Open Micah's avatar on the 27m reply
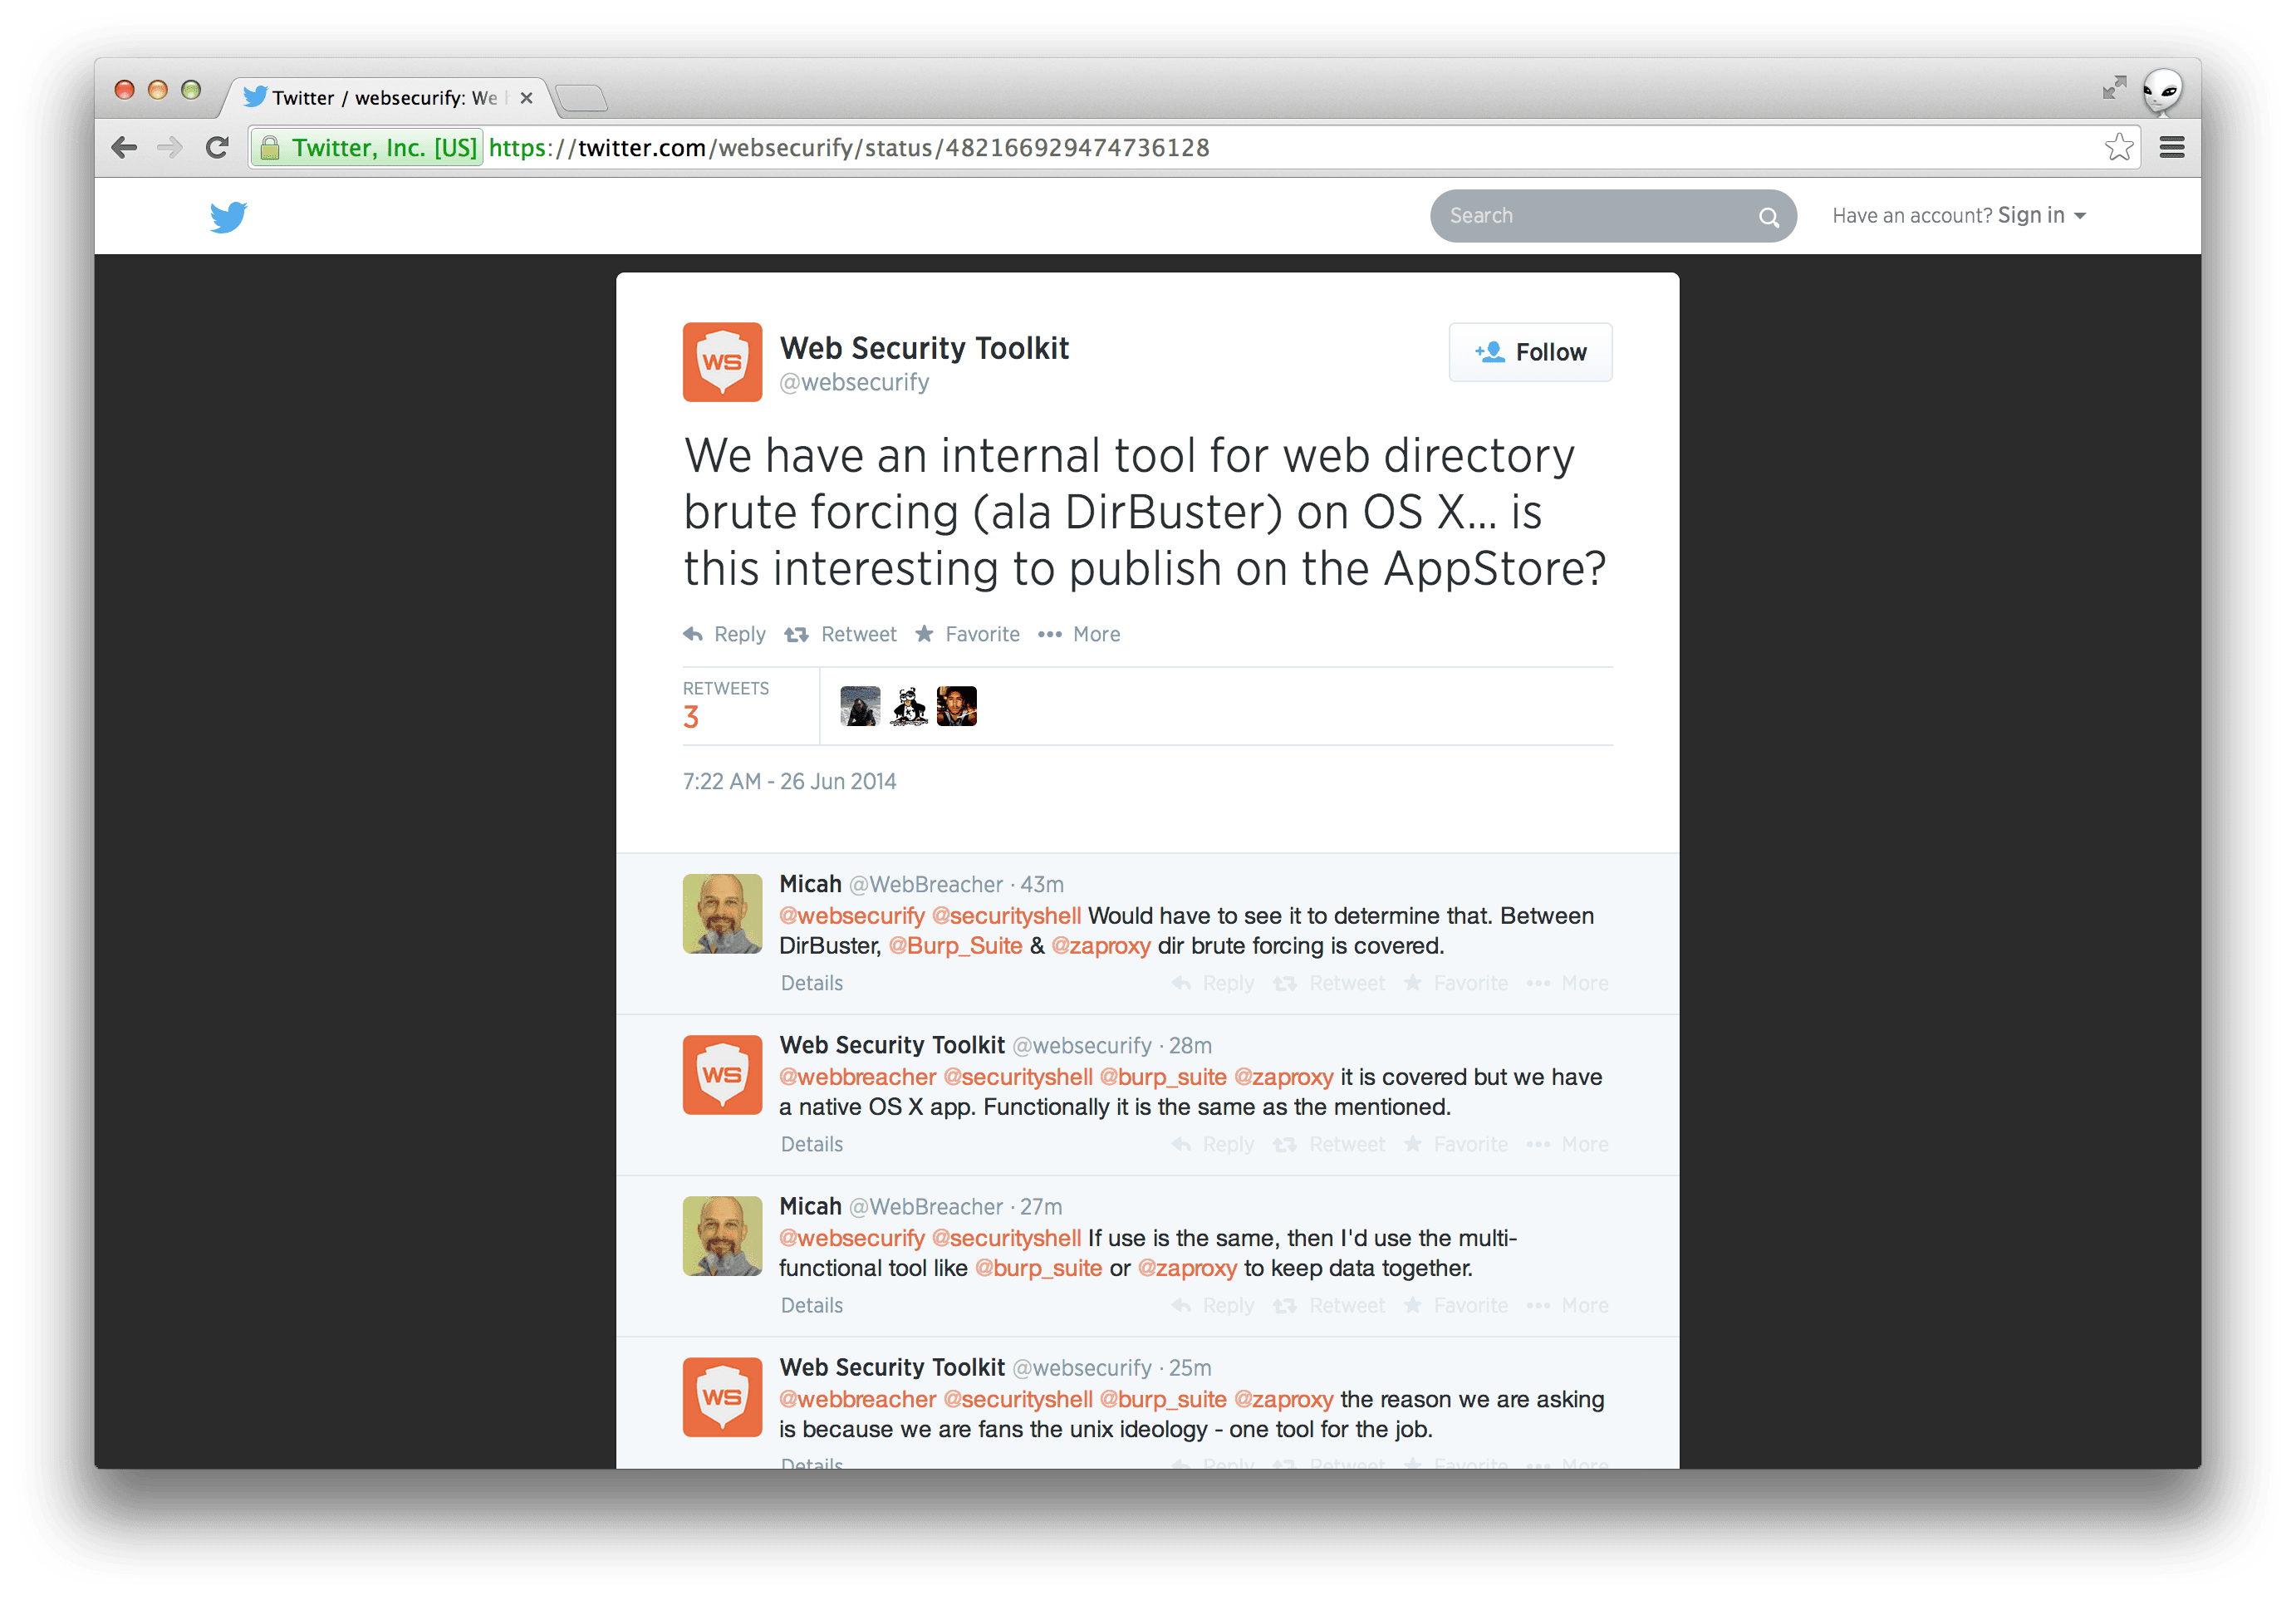 point(722,1236)
